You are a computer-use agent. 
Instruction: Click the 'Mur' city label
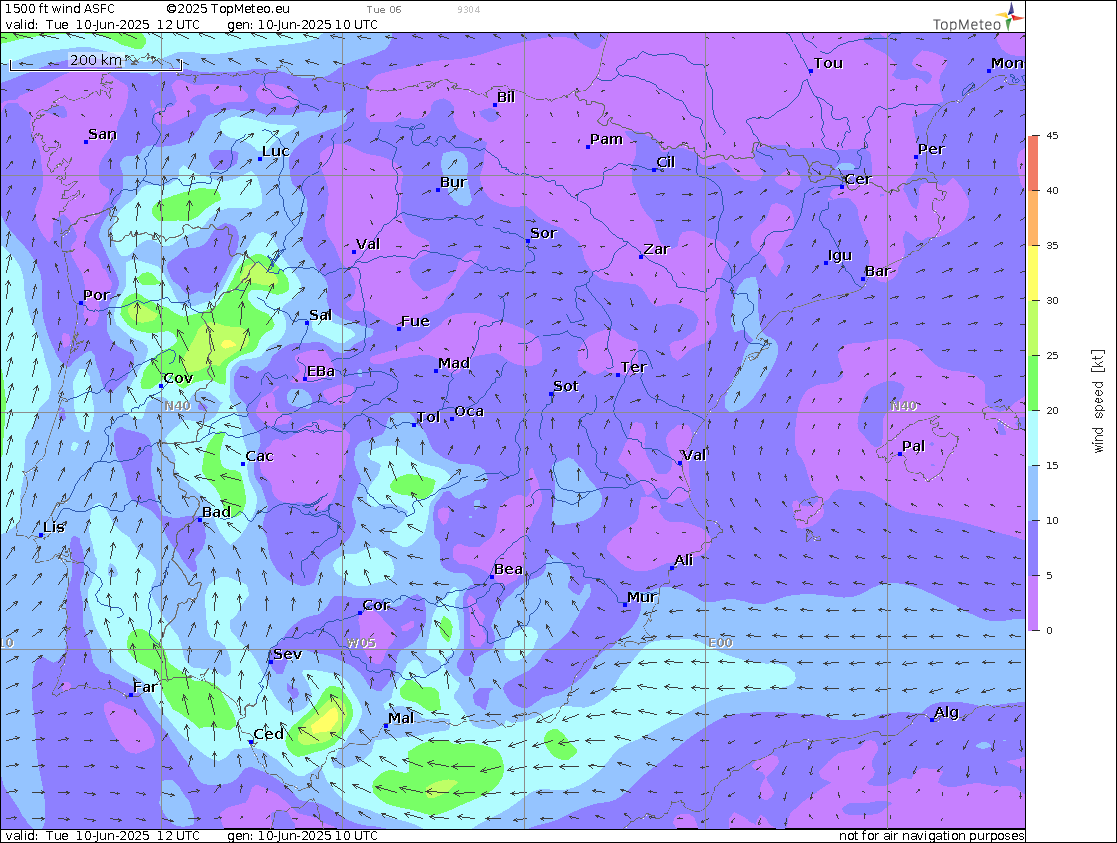click(x=642, y=597)
